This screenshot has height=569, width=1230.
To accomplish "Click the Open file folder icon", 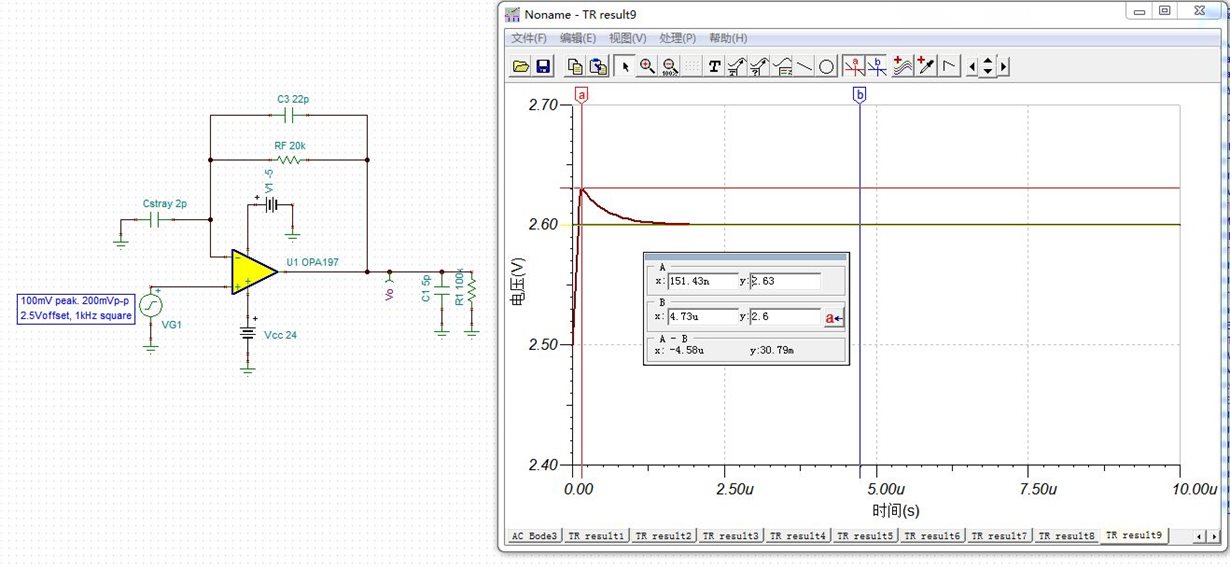I will click(520, 67).
